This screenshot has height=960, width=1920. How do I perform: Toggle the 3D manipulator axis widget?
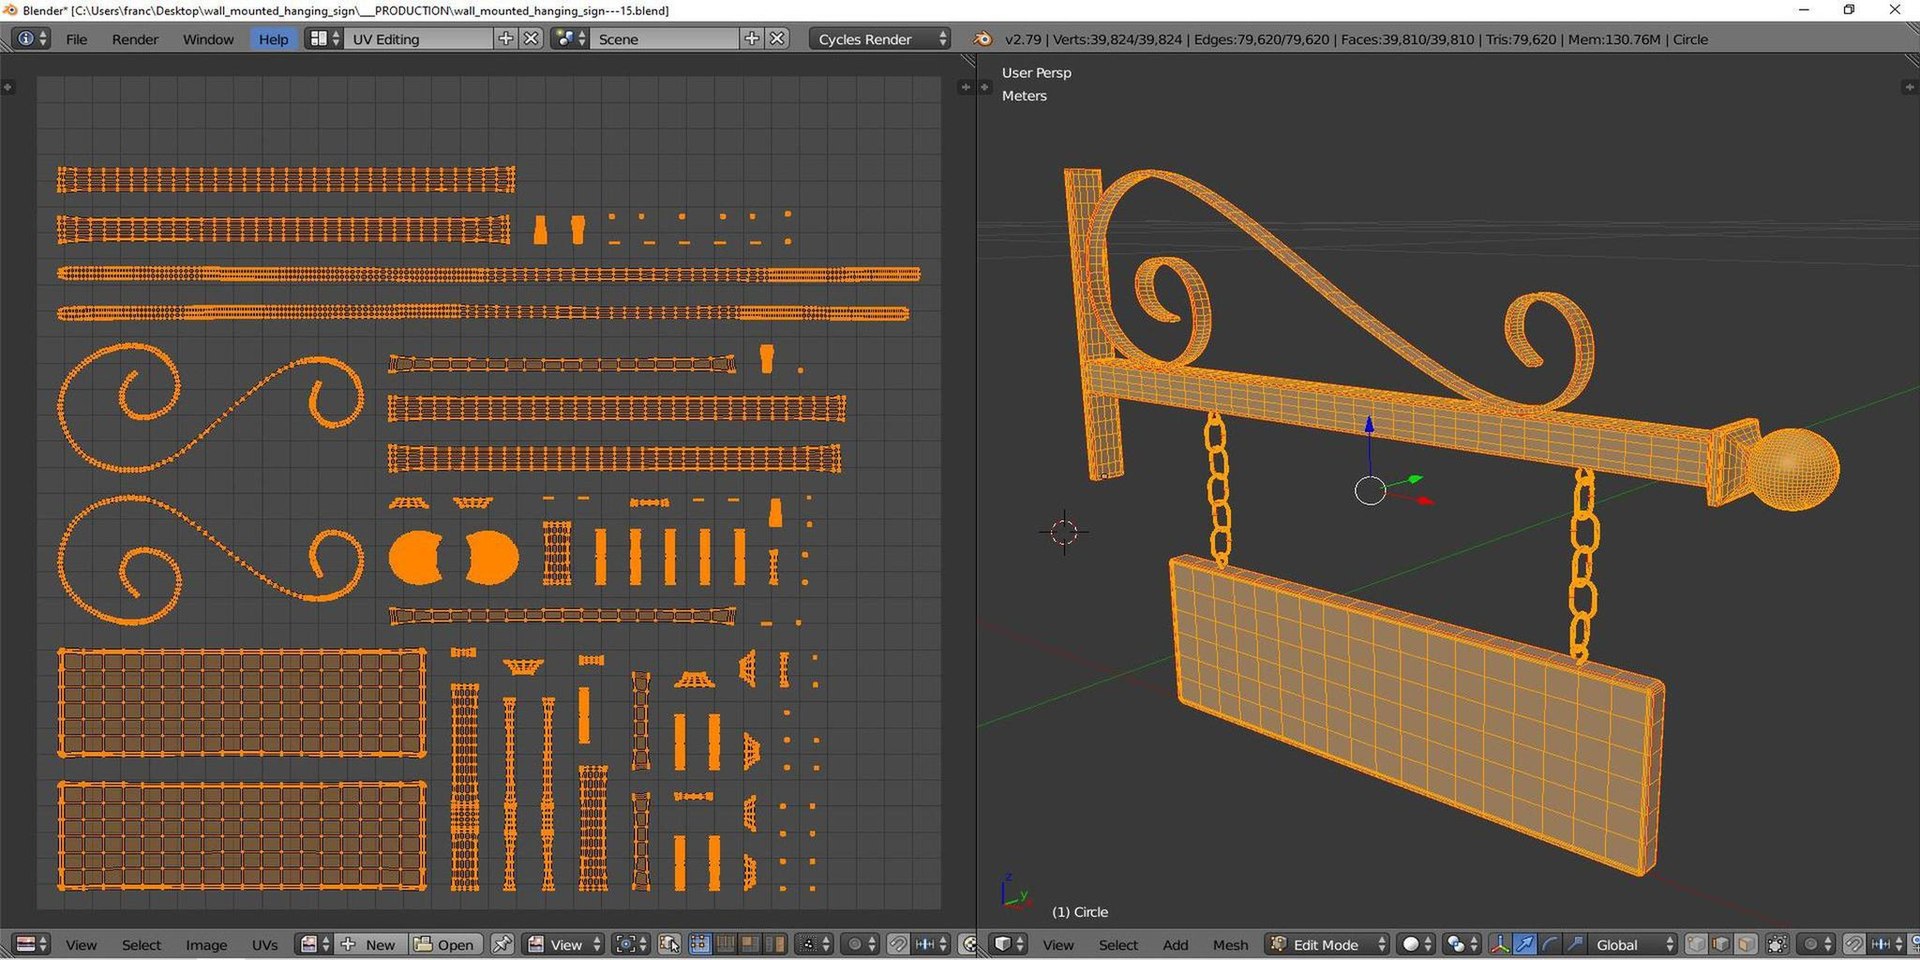pyautogui.click(x=1499, y=944)
